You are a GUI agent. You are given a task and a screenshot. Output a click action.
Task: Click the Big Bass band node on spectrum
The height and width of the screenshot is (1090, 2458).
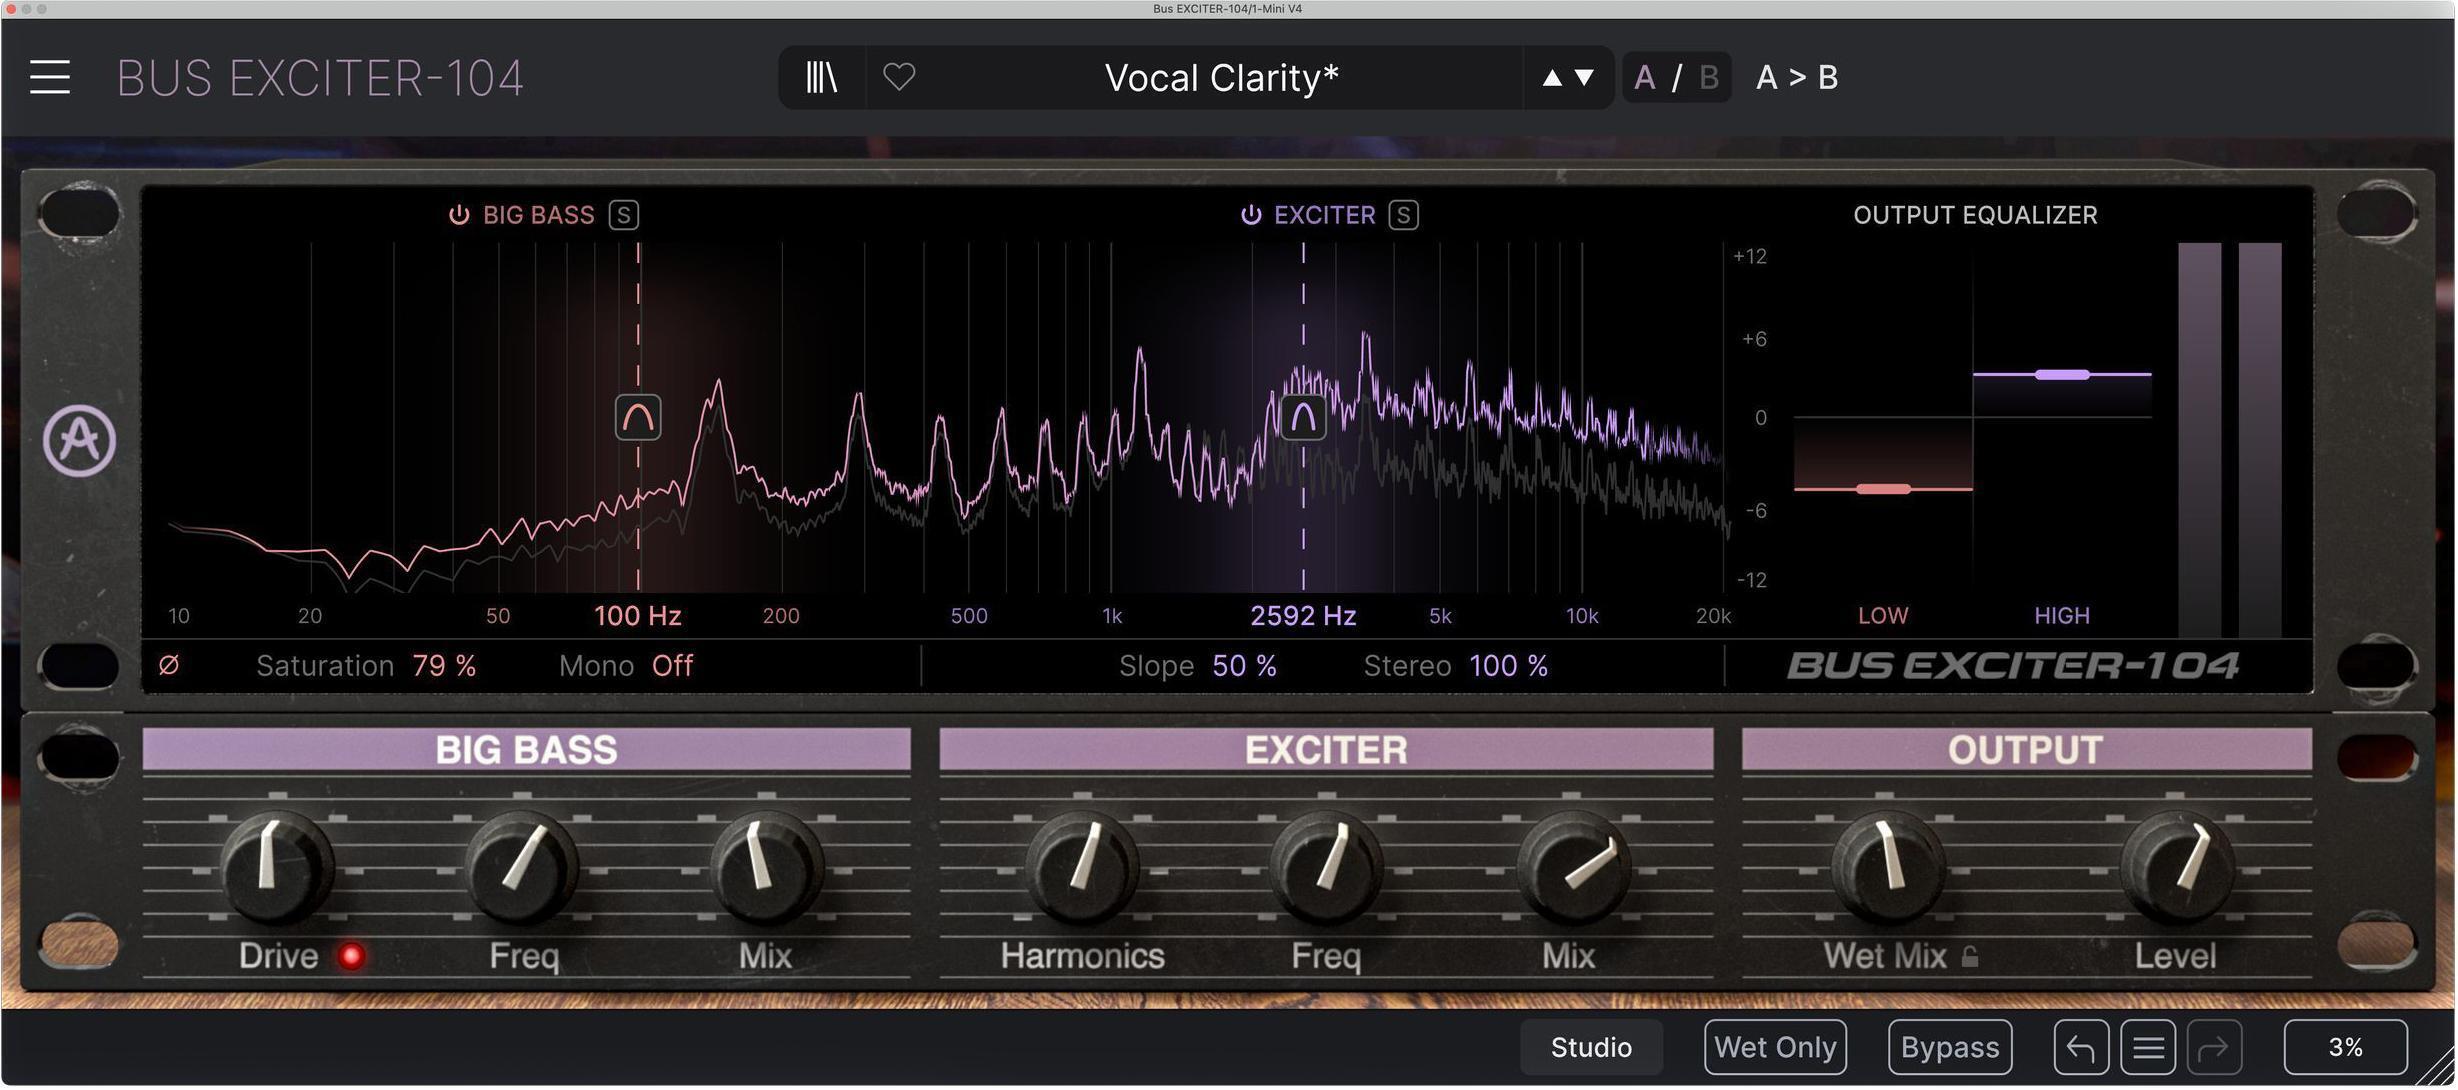click(x=638, y=417)
